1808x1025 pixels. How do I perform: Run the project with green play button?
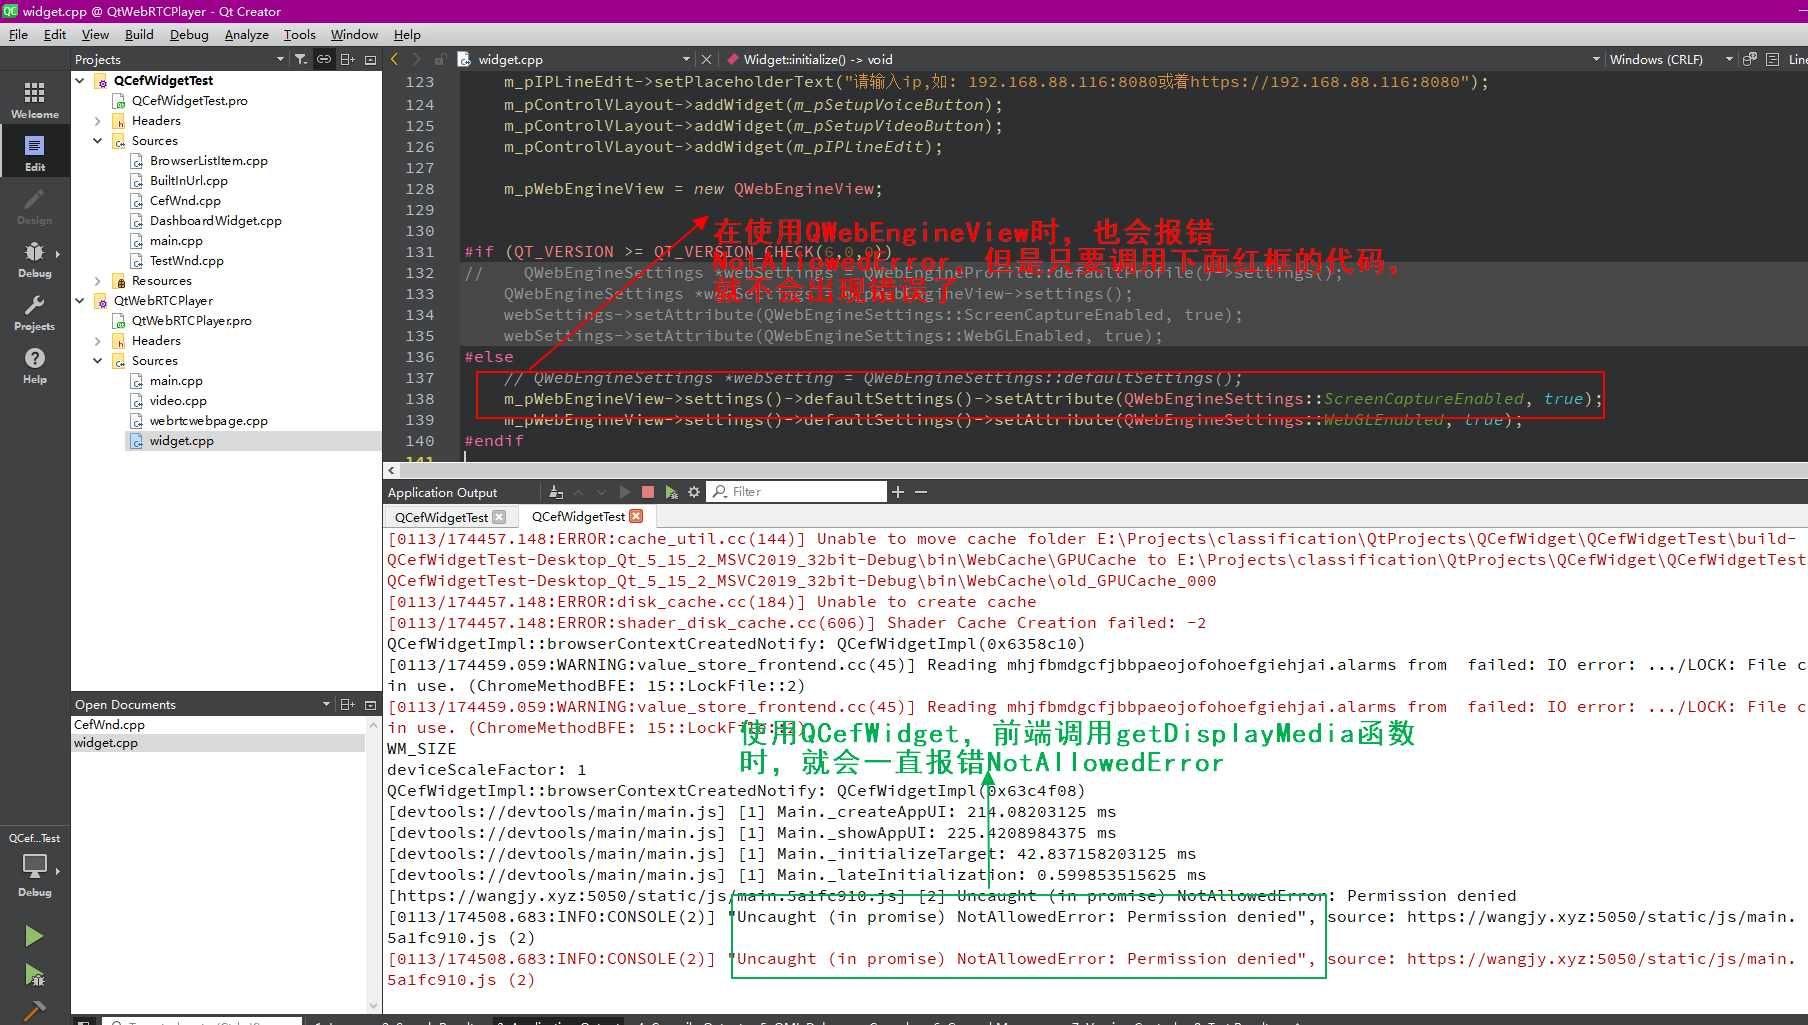coord(34,936)
